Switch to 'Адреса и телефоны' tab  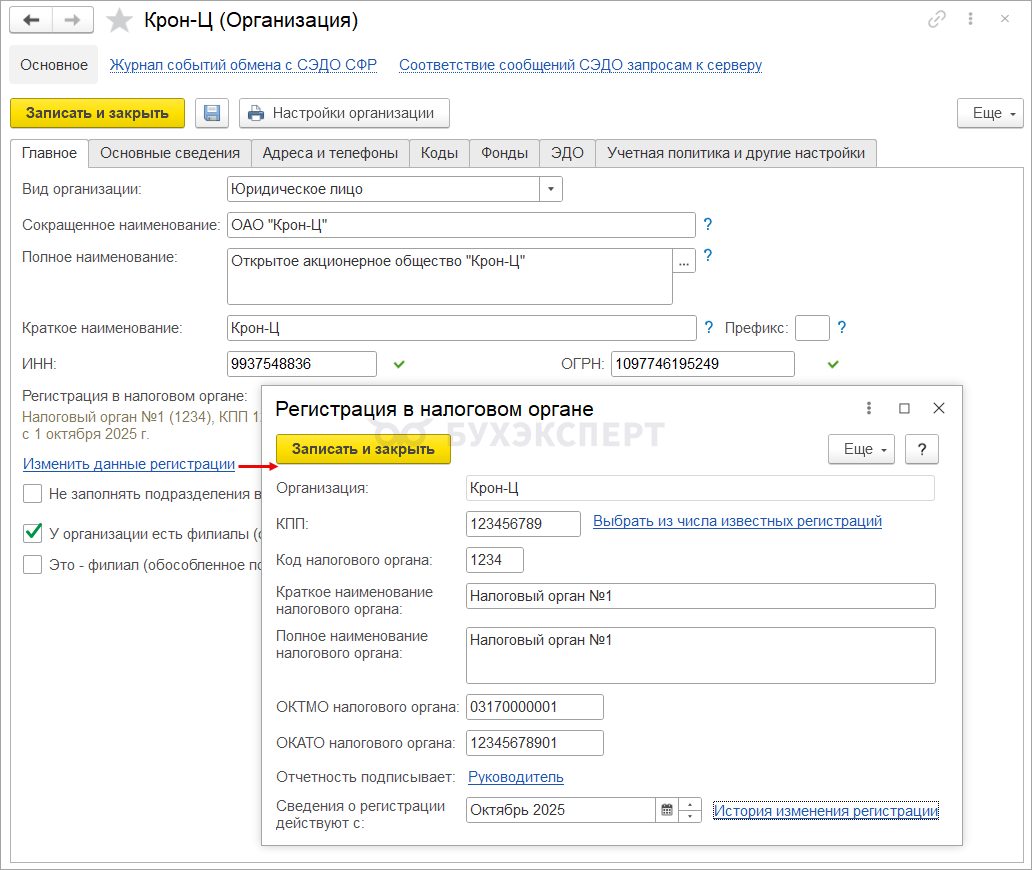pyautogui.click(x=330, y=153)
